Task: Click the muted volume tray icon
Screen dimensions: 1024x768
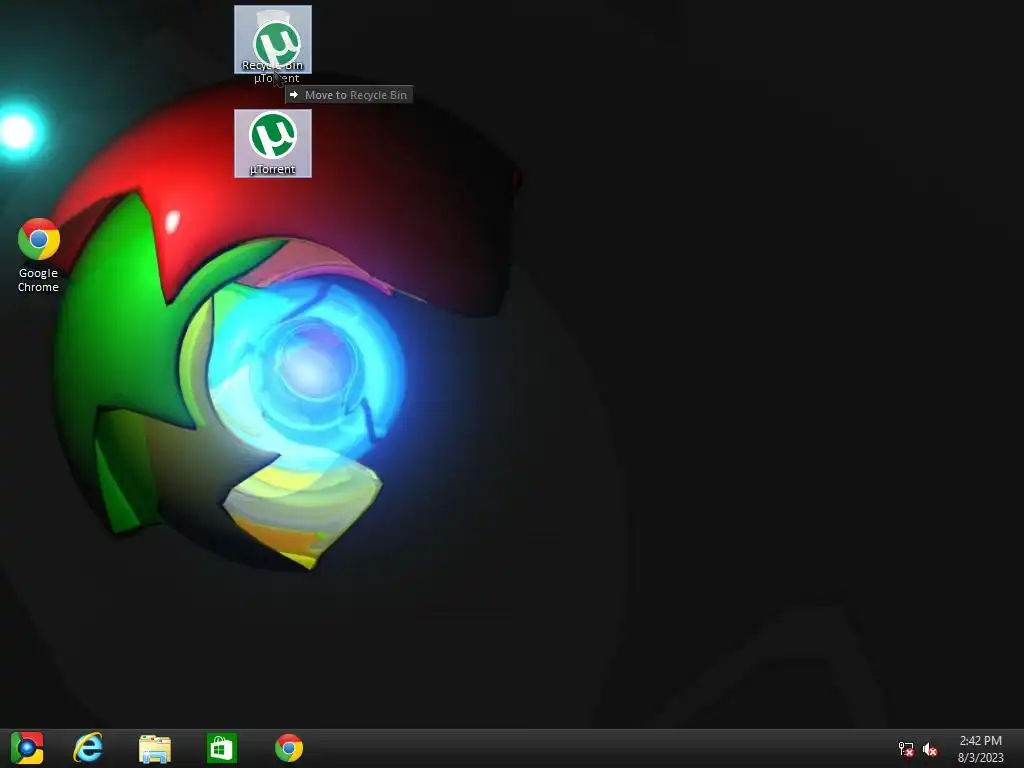Action: tap(930, 749)
